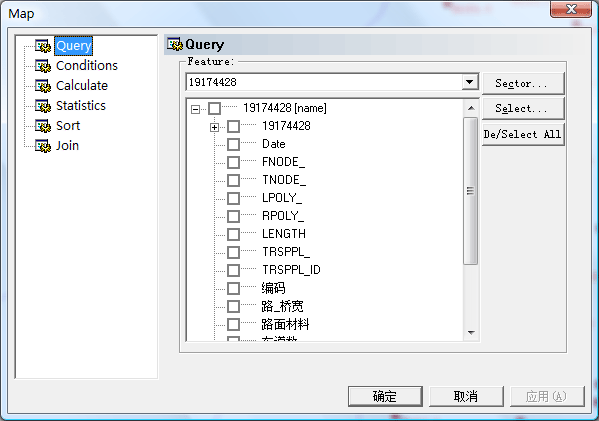Image resolution: width=599 pixels, height=421 pixels.
Task: Open the Statistics page
Action: [81, 105]
